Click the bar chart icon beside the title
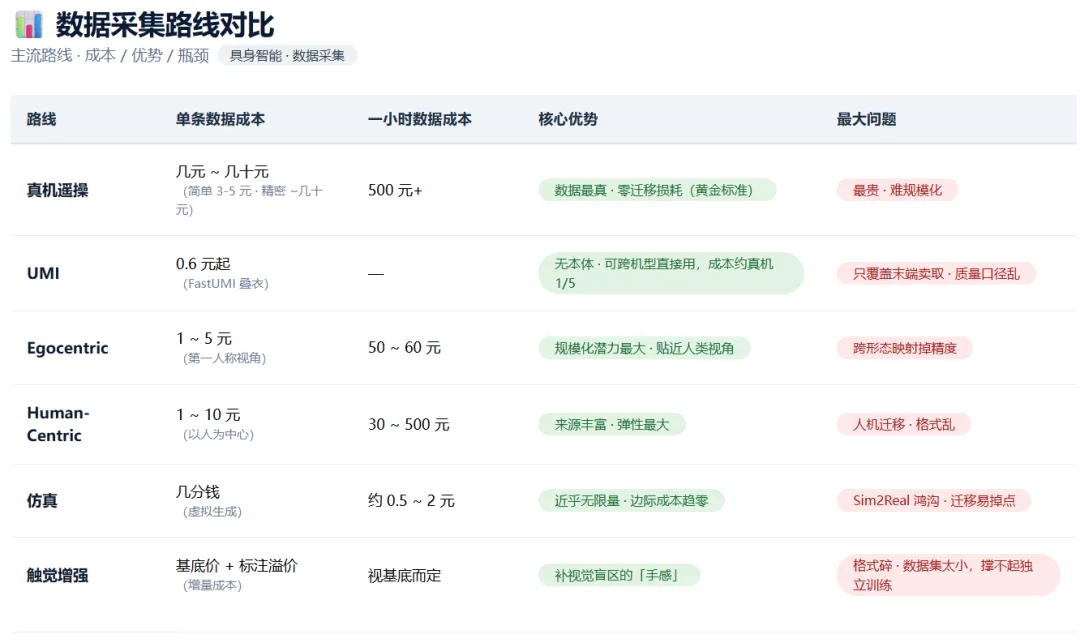 (x=29, y=25)
